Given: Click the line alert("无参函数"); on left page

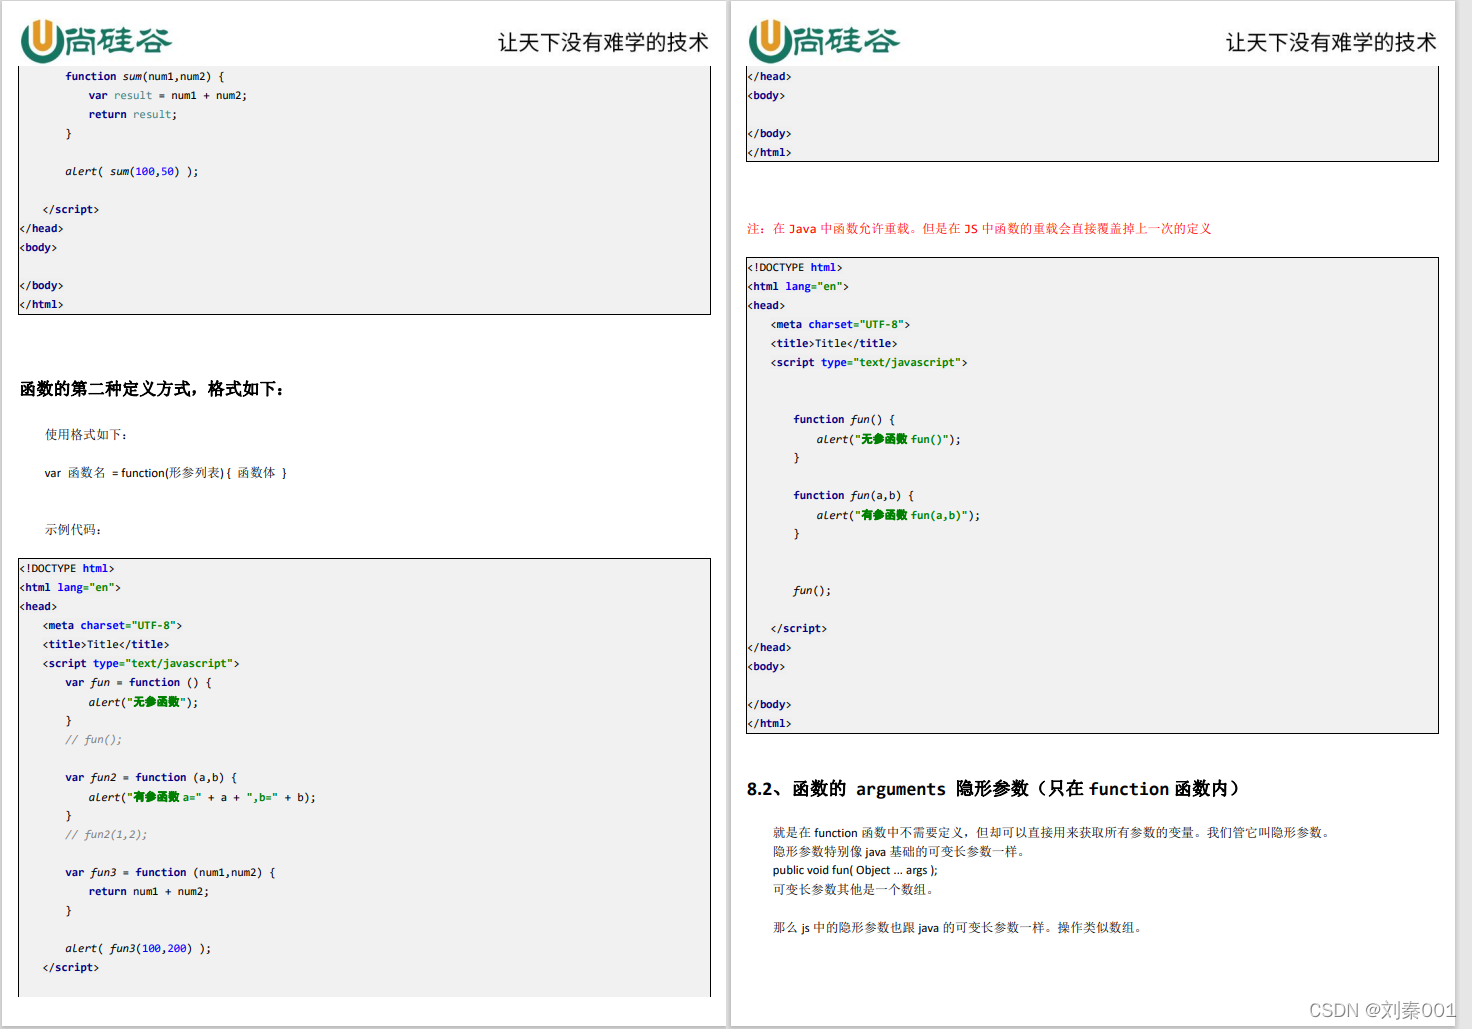Looking at the screenshot, I should (x=143, y=702).
